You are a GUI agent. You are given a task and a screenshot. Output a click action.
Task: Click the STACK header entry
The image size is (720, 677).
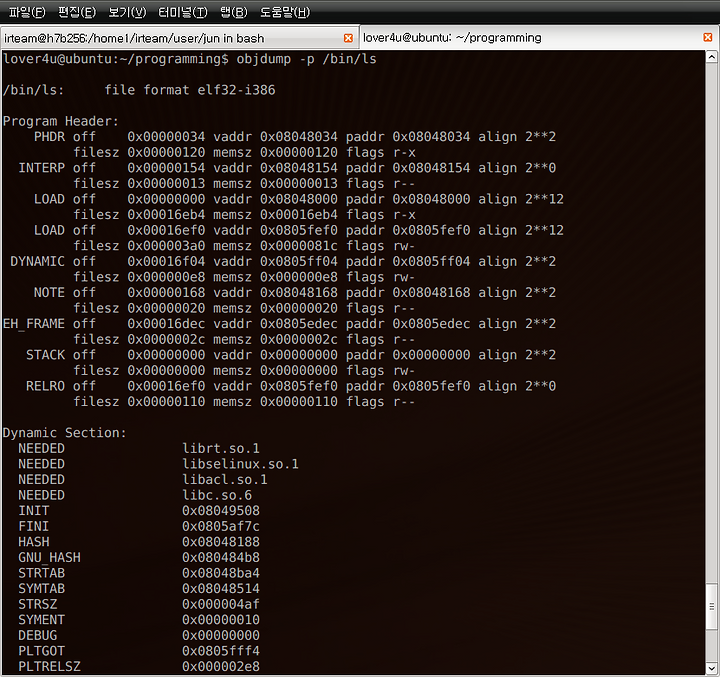click(45, 355)
